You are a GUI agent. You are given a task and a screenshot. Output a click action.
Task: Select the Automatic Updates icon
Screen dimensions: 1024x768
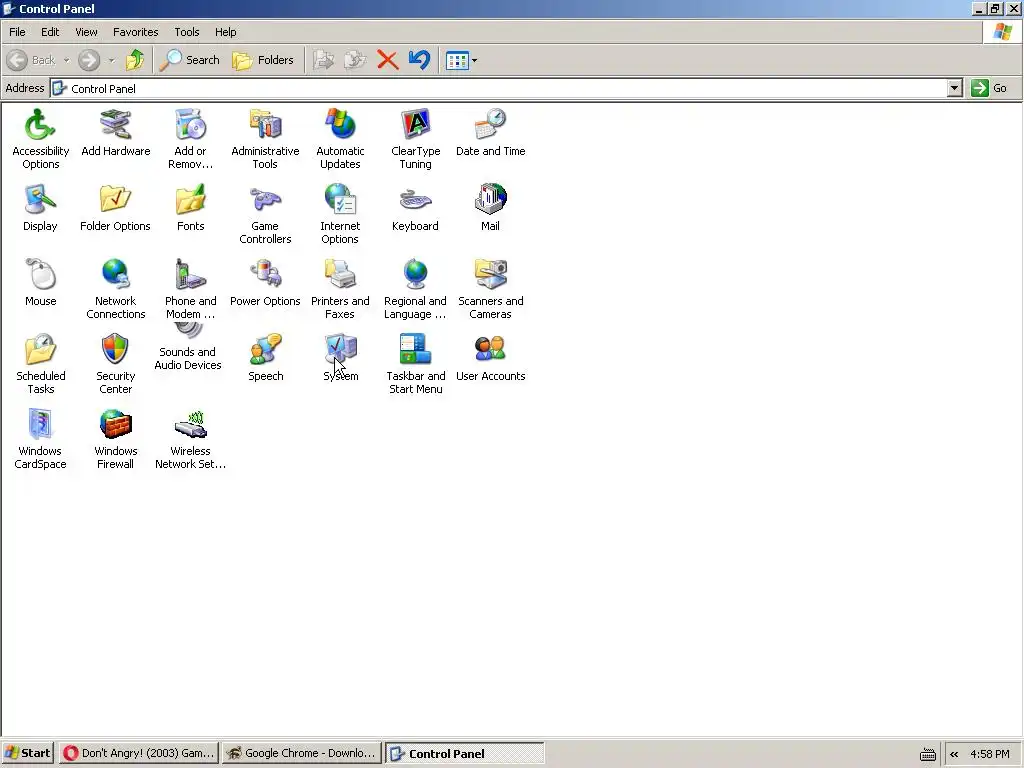(340, 124)
